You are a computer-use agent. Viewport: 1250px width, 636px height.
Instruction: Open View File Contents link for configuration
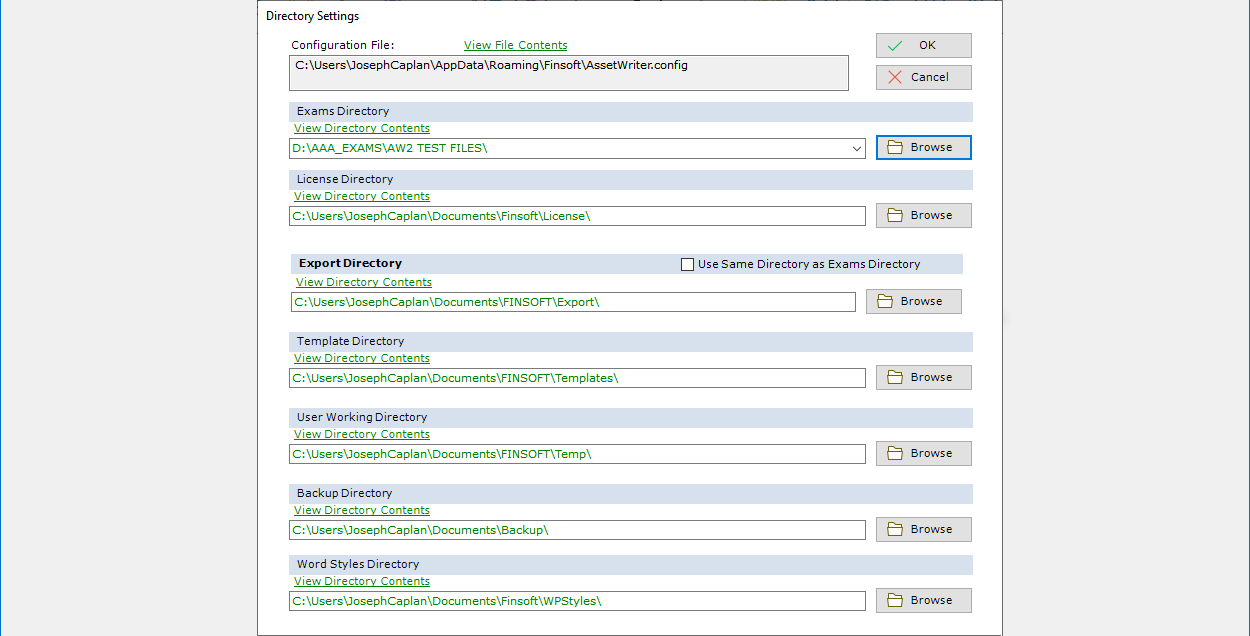point(515,45)
